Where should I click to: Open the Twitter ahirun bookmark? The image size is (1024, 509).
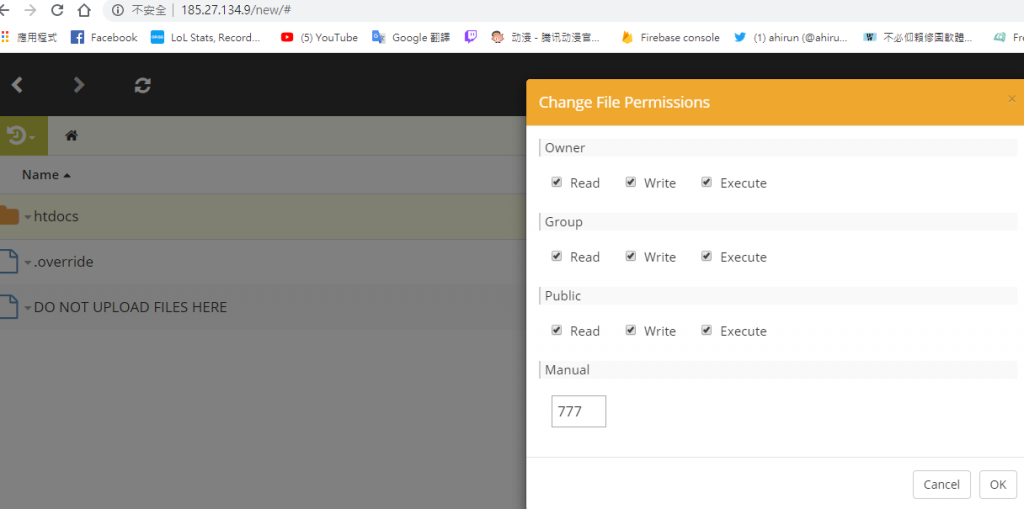click(x=790, y=37)
